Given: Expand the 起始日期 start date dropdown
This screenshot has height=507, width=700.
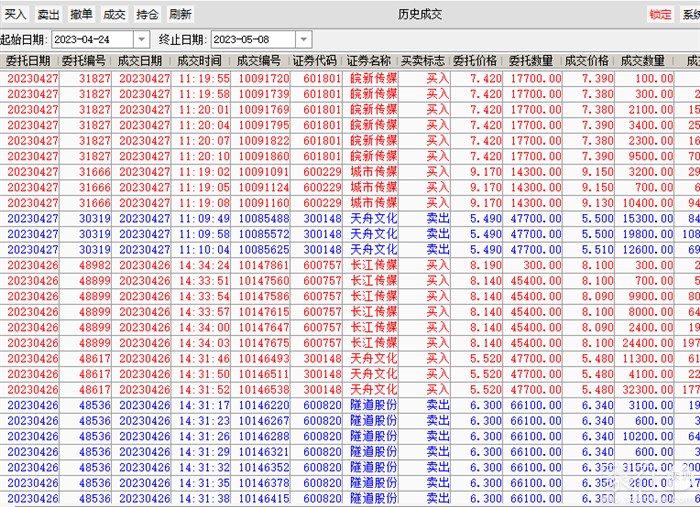Looking at the screenshot, I should tap(141, 39).
